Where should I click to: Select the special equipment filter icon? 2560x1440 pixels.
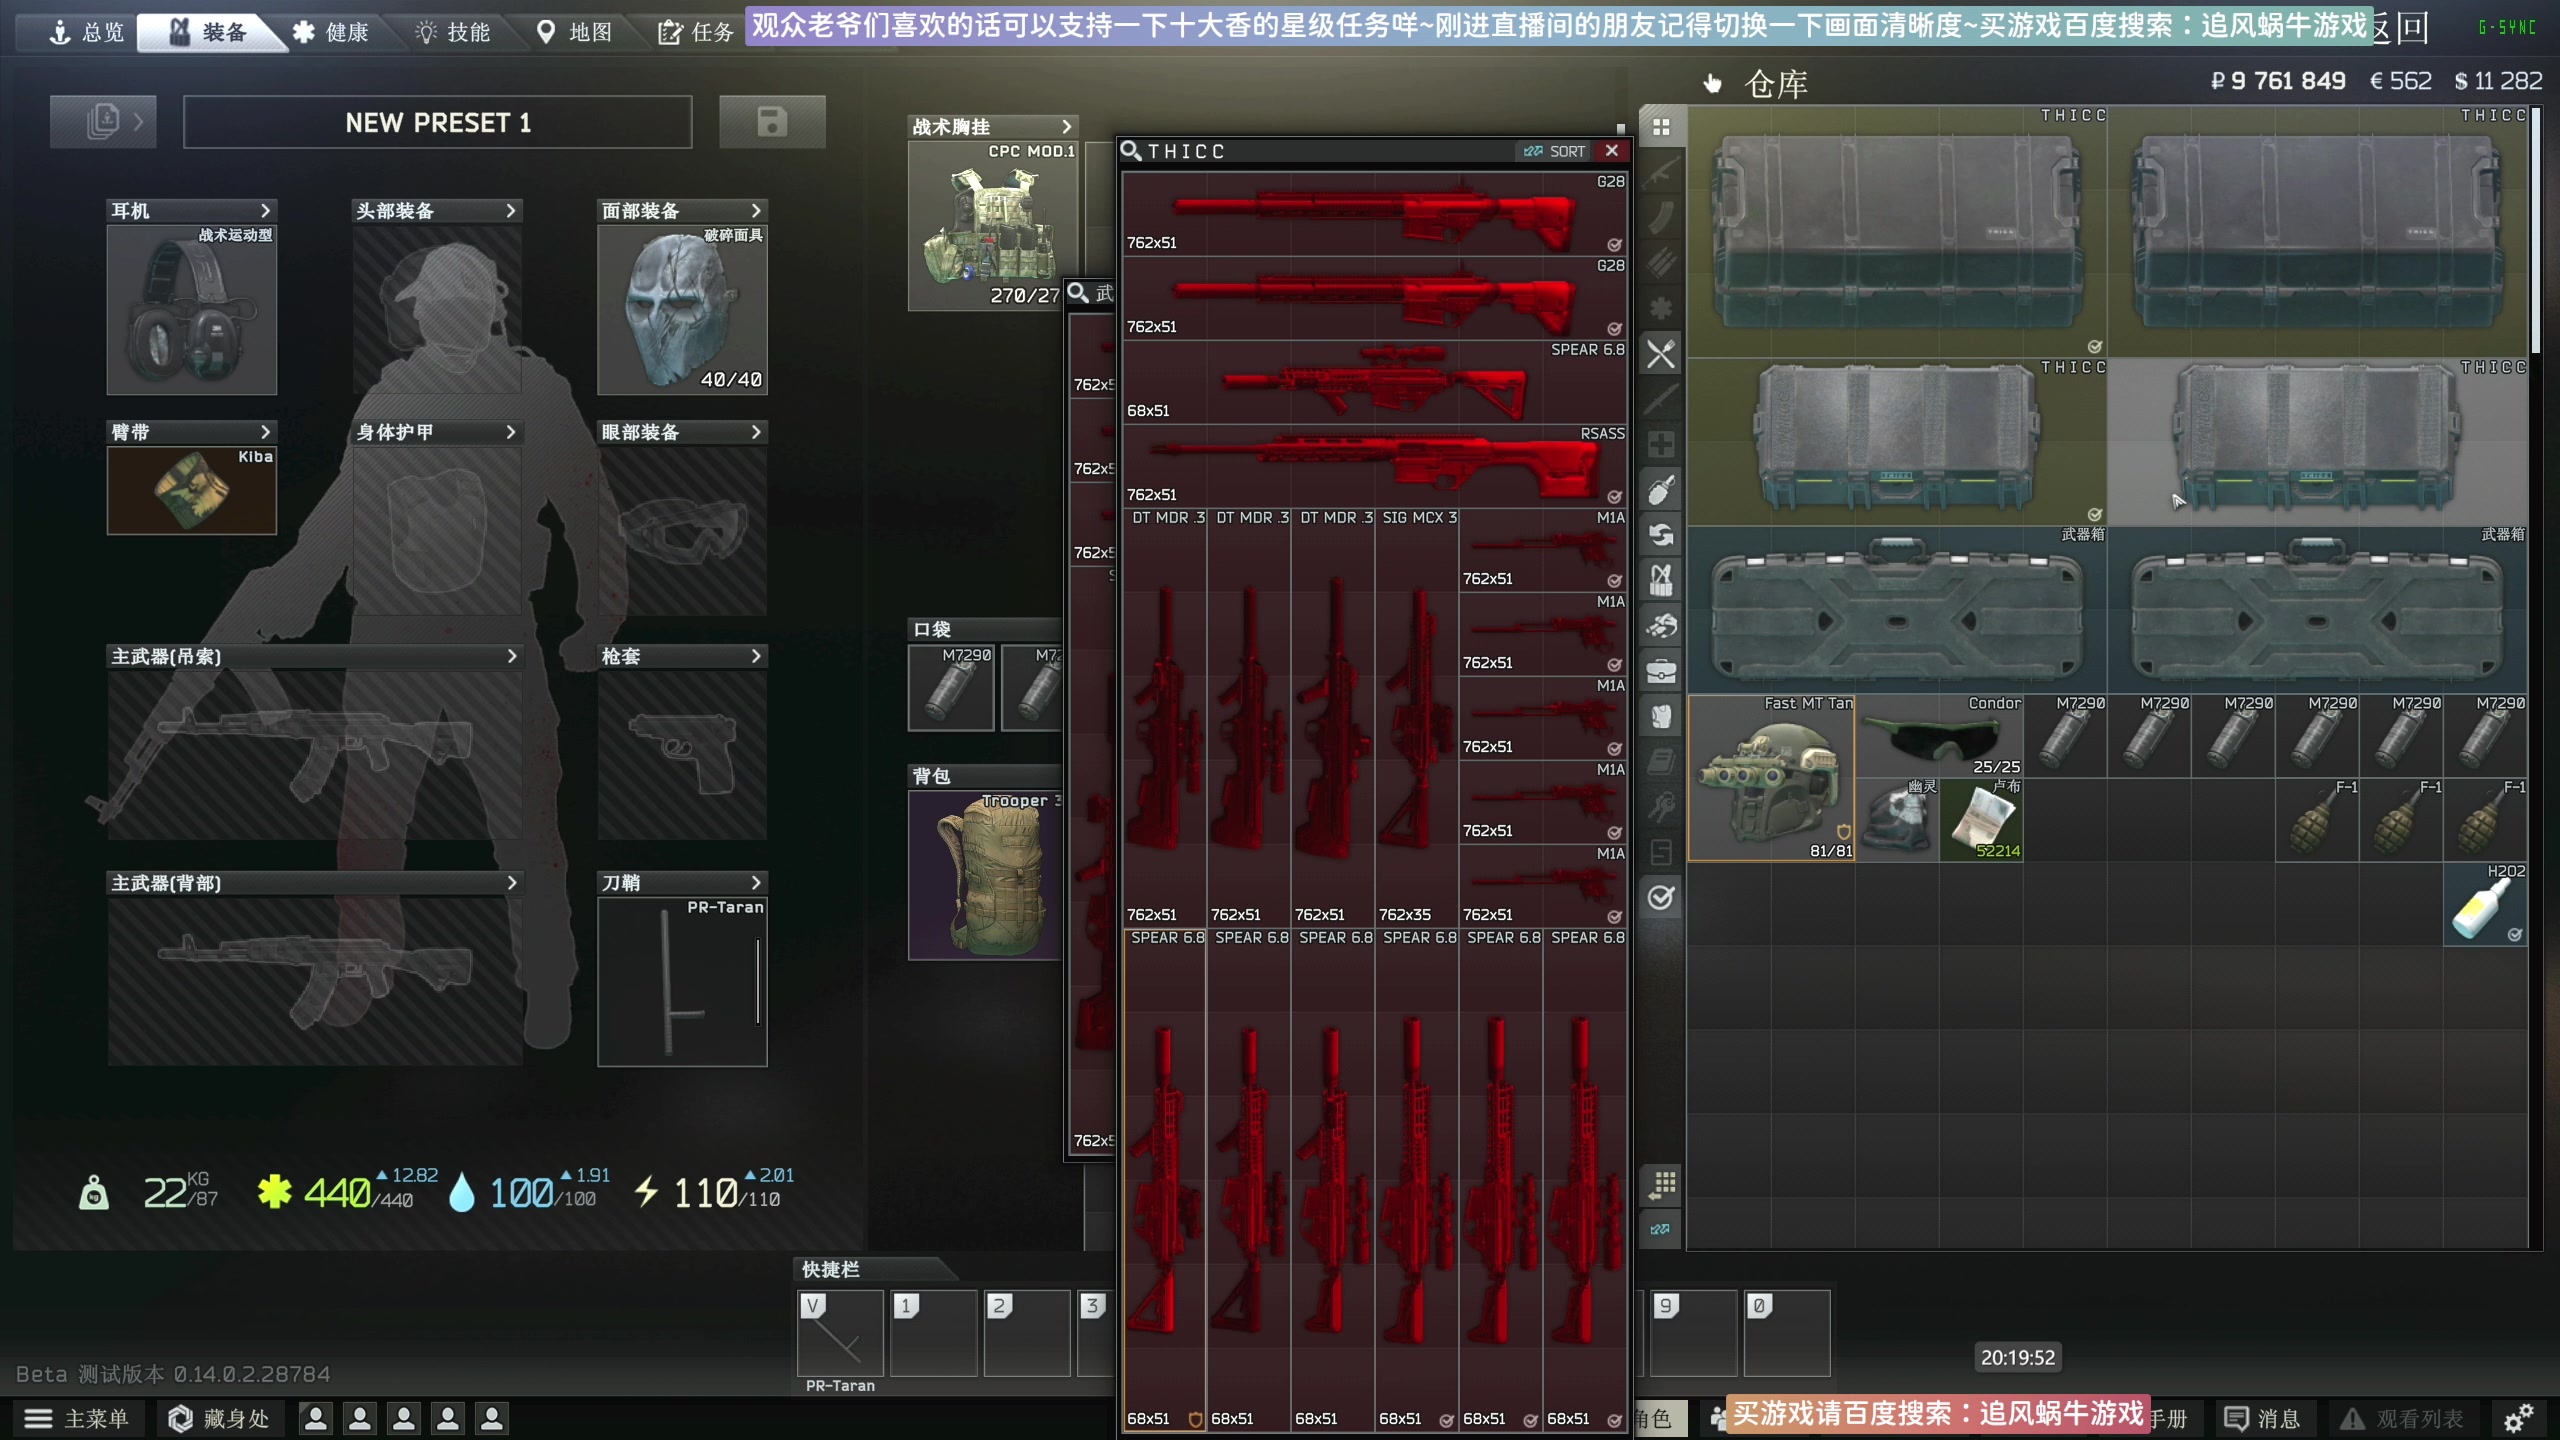(x=1661, y=852)
